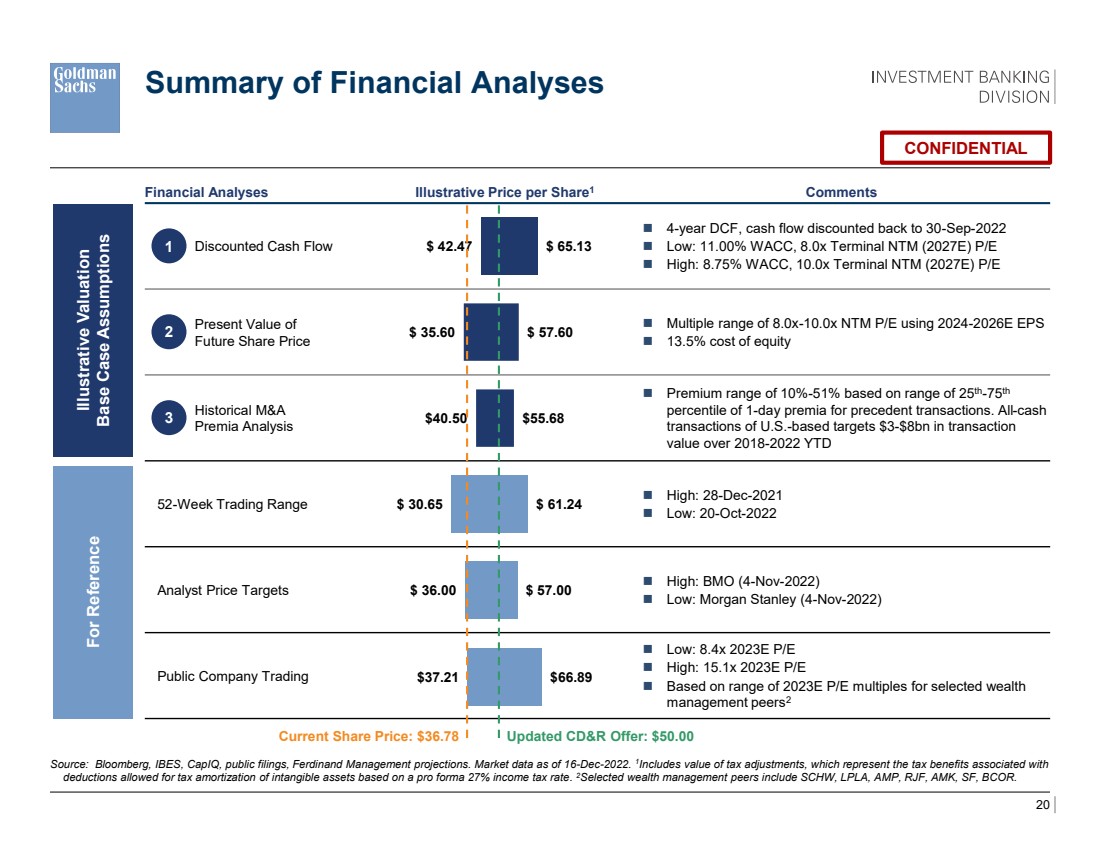
Task: Click the Analyst Price Targets bar
Action: click(x=491, y=590)
